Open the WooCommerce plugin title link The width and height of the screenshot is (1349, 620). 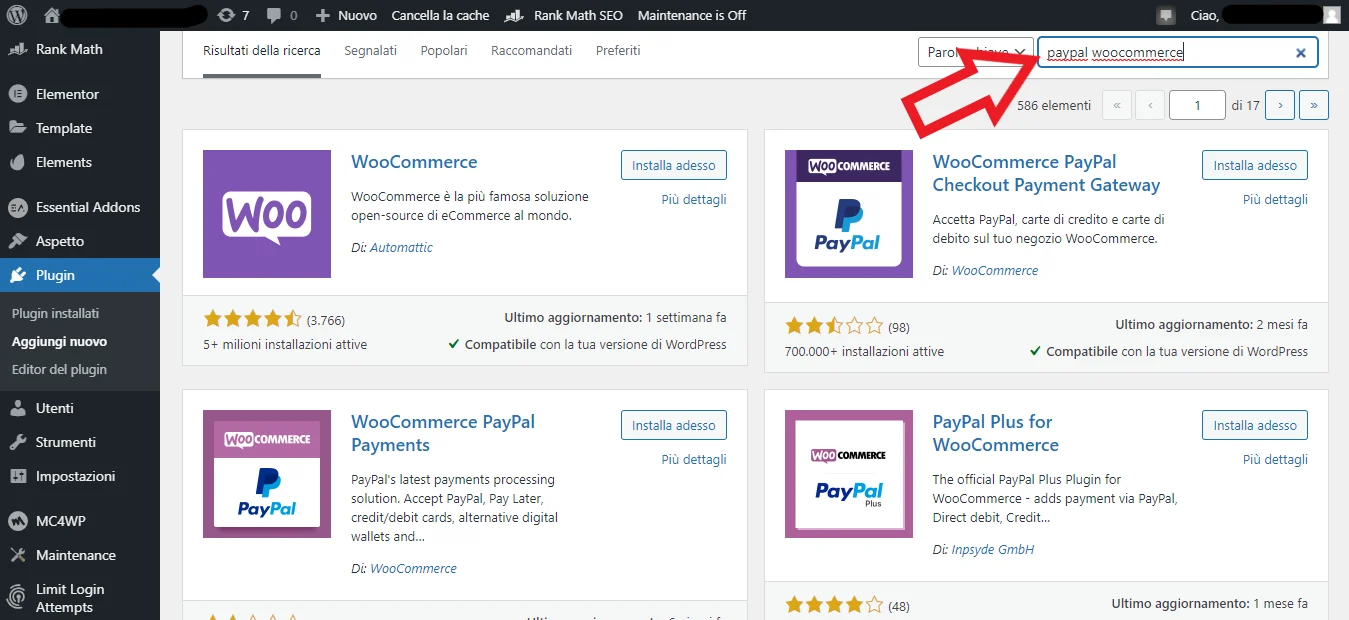tap(414, 162)
